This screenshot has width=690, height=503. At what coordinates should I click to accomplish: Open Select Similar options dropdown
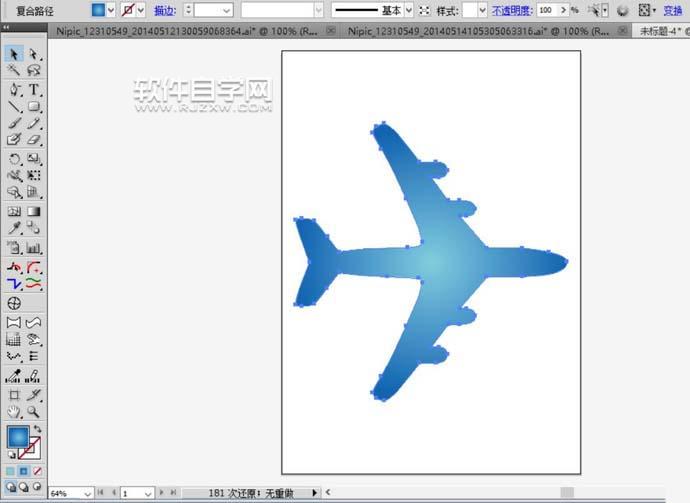[x=606, y=10]
